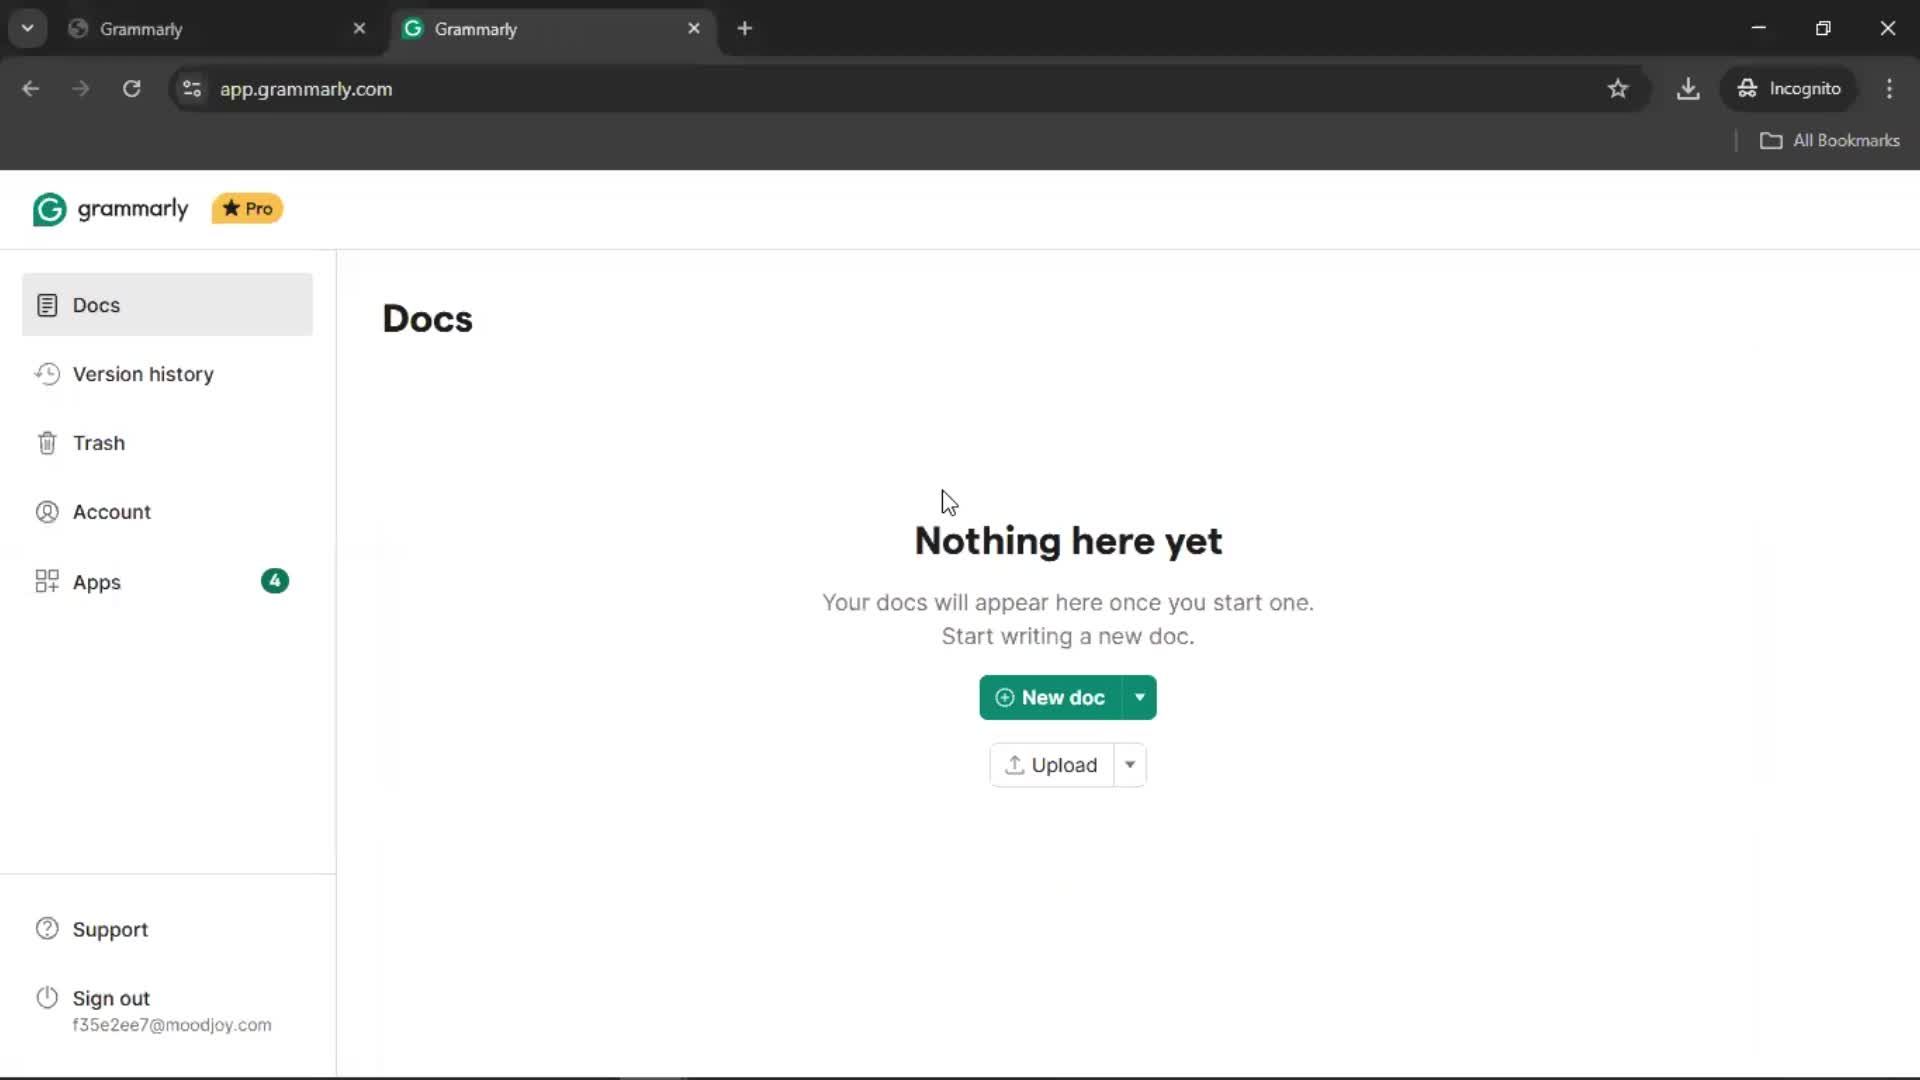Image resolution: width=1920 pixels, height=1080 pixels.
Task: Sign out of the account
Action: [x=111, y=998]
